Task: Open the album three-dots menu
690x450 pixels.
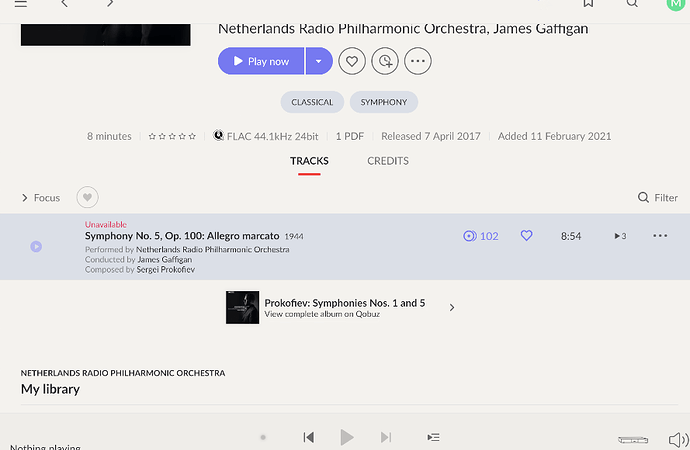Action: tap(418, 61)
